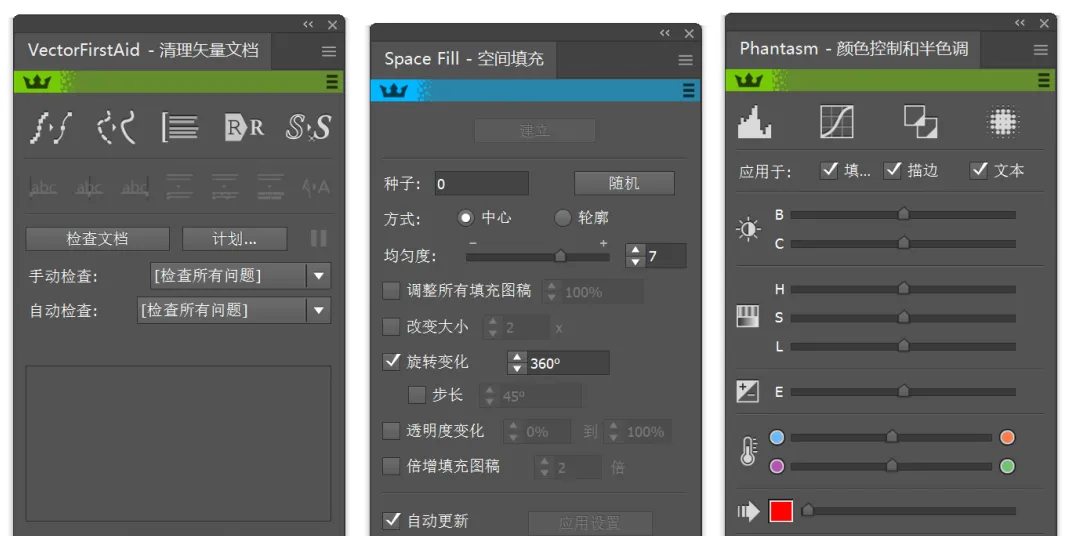The width and height of the screenshot is (1080, 536).
Task: Click the pause icon beside 计划 button
Action: point(318,238)
